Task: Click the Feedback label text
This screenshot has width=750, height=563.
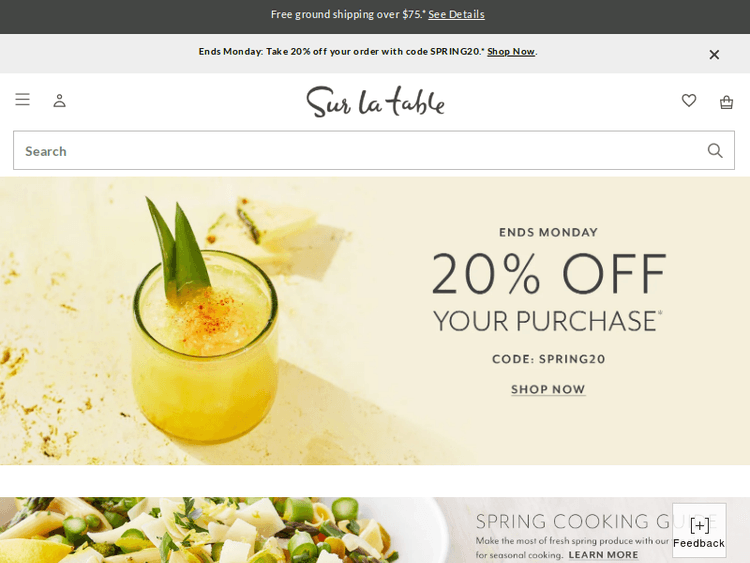Action: (x=699, y=543)
